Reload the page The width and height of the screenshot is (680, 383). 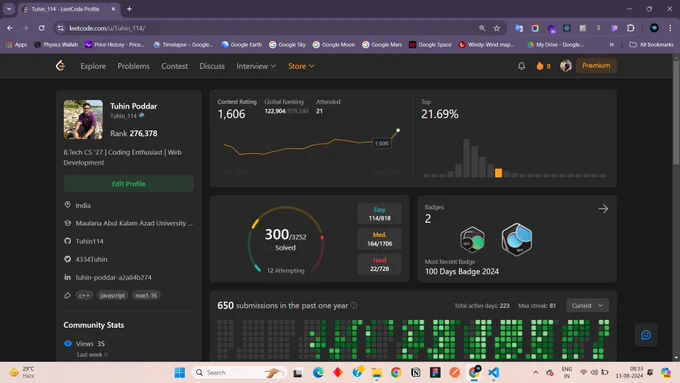(x=42, y=28)
